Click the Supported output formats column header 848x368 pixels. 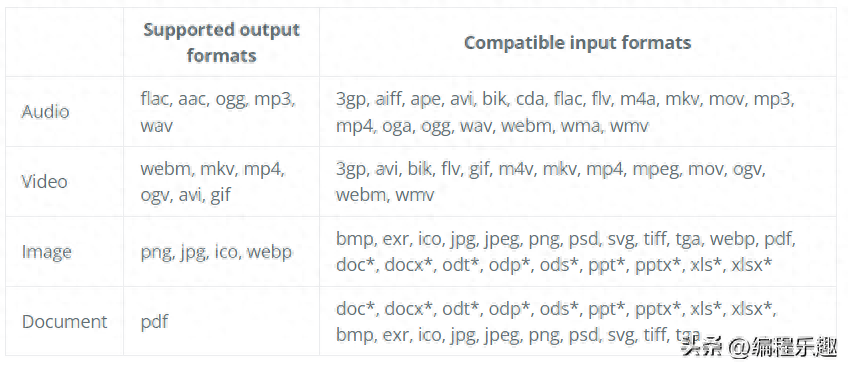(x=221, y=42)
